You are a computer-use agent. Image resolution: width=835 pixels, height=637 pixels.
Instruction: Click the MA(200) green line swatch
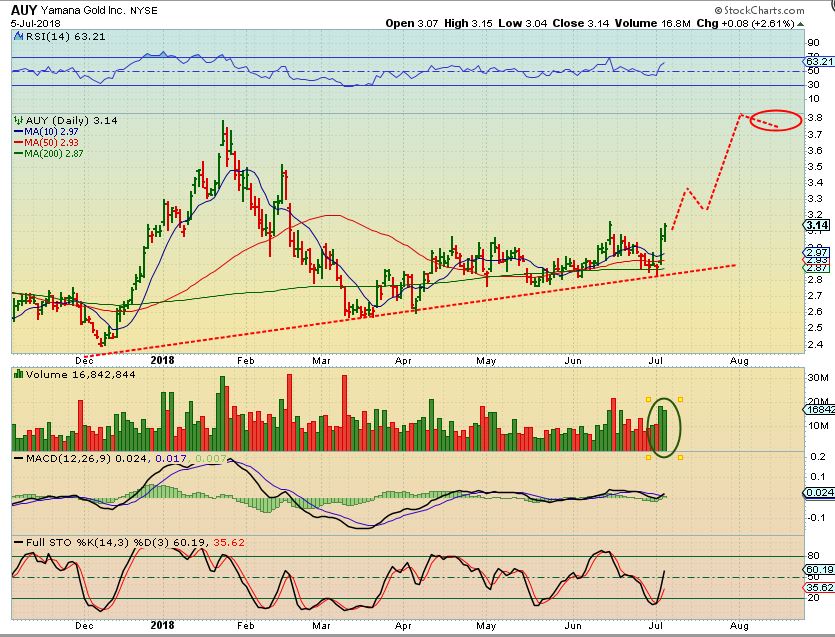tap(19, 153)
